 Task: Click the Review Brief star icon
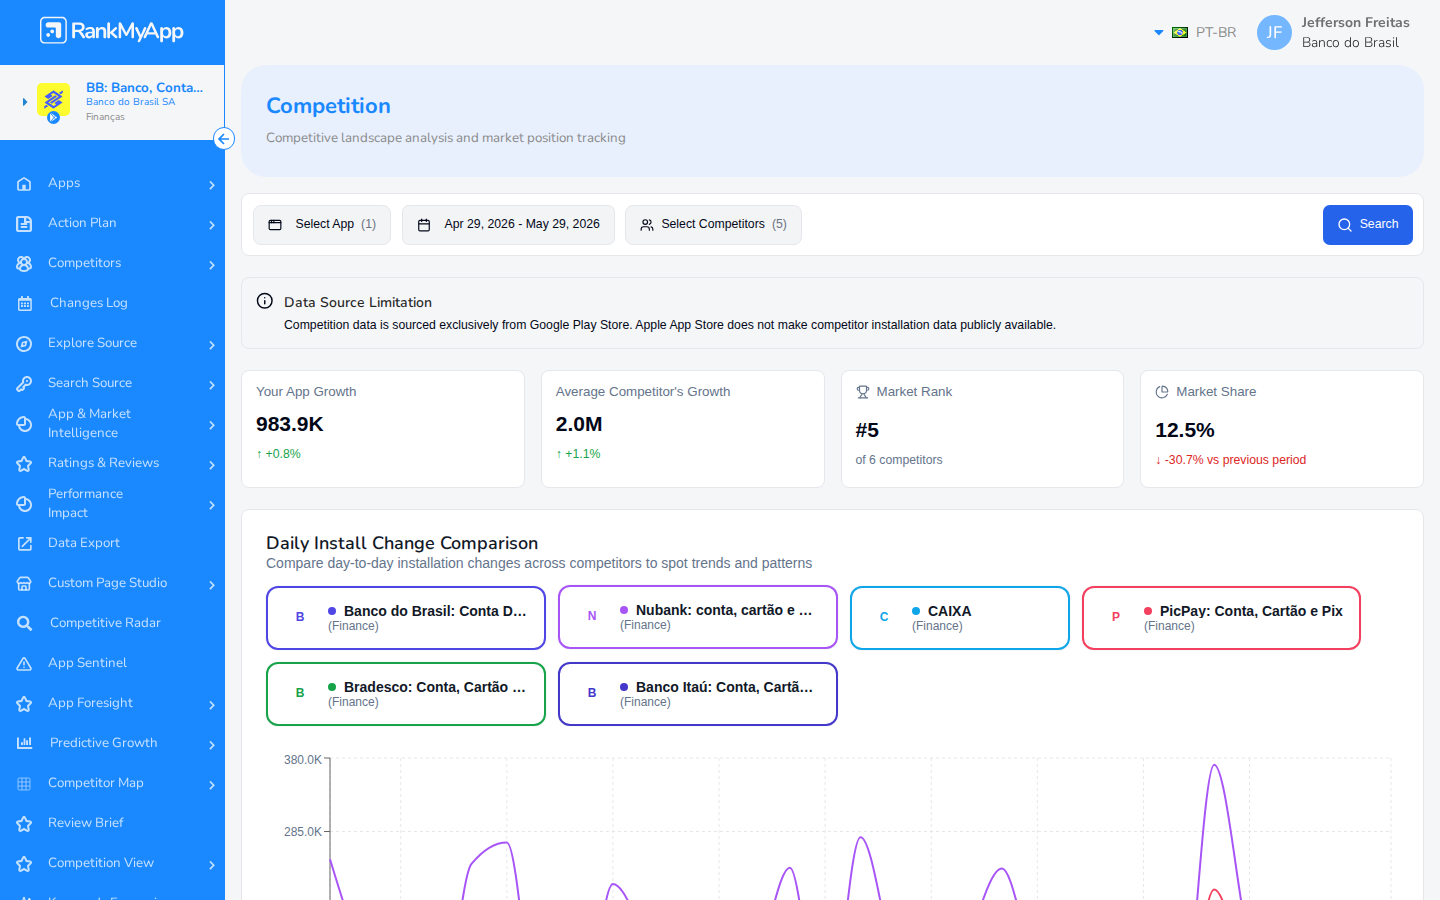pyautogui.click(x=24, y=824)
